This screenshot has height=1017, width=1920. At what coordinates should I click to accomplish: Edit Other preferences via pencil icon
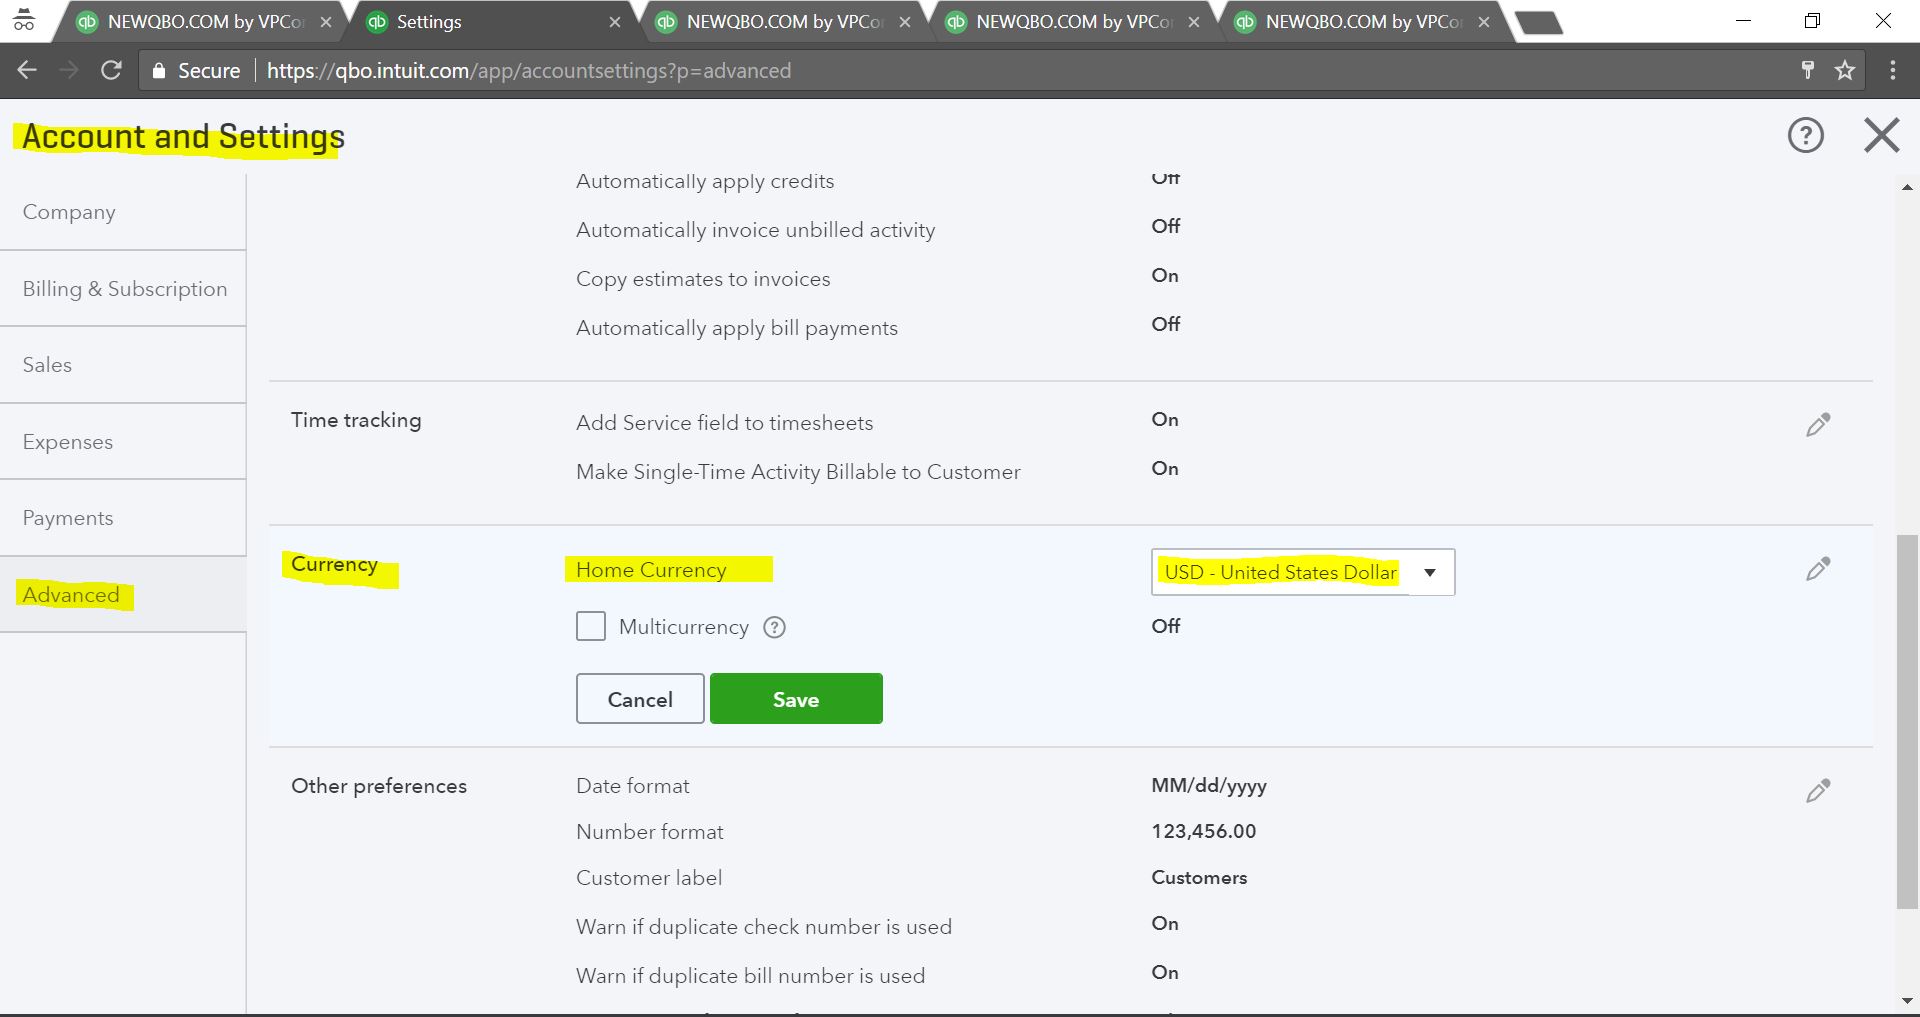(1818, 791)
